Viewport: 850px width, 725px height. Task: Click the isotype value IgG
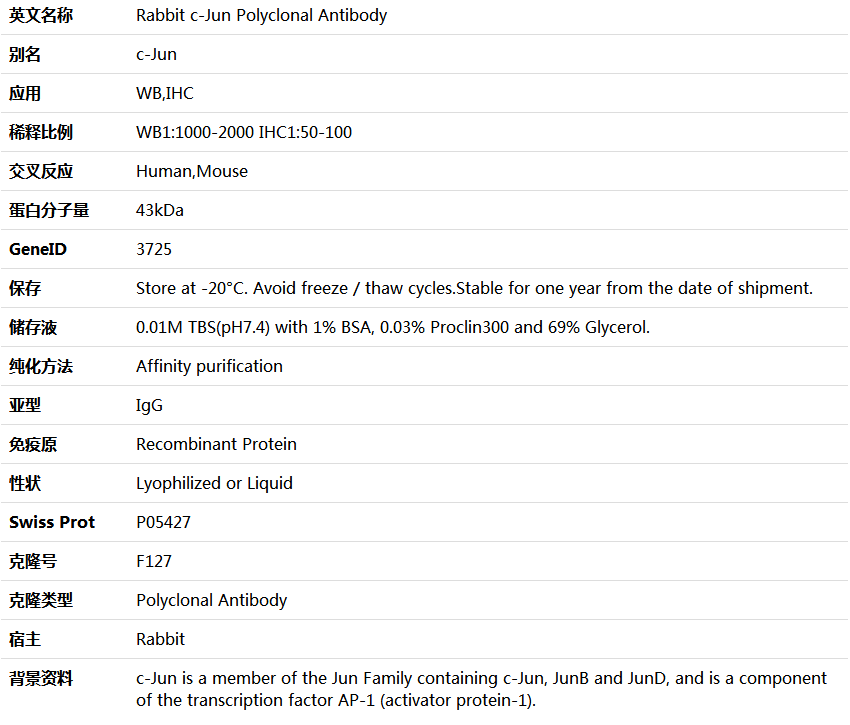[149, 406]
